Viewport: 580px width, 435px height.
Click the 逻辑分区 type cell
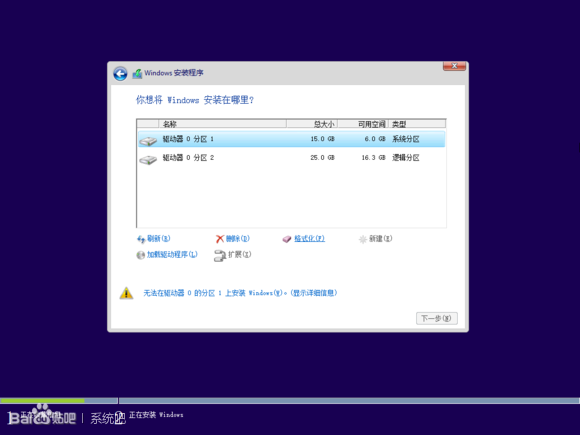pyautogui.click(x=406, y=158)
